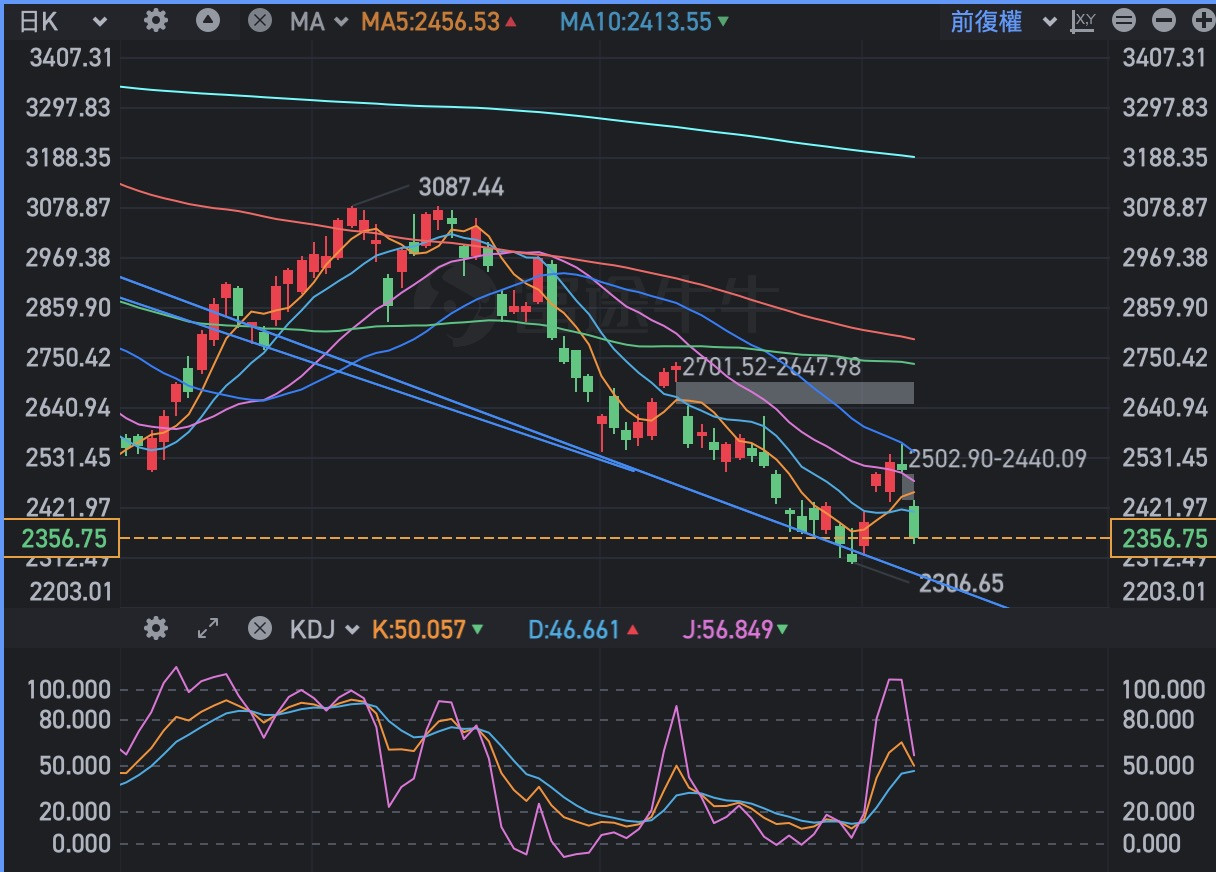Zoom out chart with minus icon
The image size is (1216, 872).
[x=1163, y=21]
